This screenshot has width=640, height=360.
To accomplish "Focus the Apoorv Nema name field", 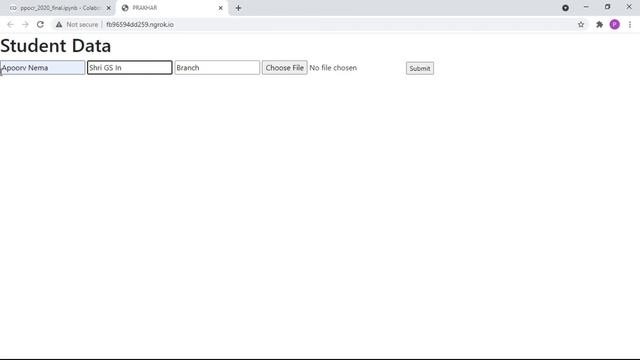I will coord(42,68).
